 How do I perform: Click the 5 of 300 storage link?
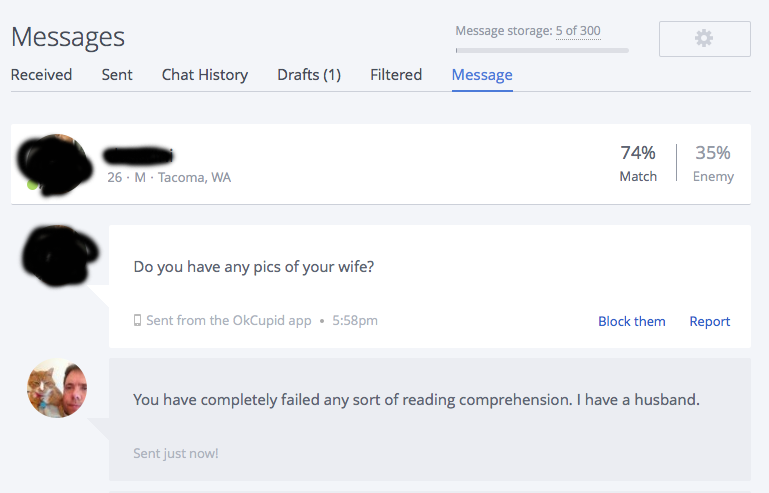[x=578, y=31]
